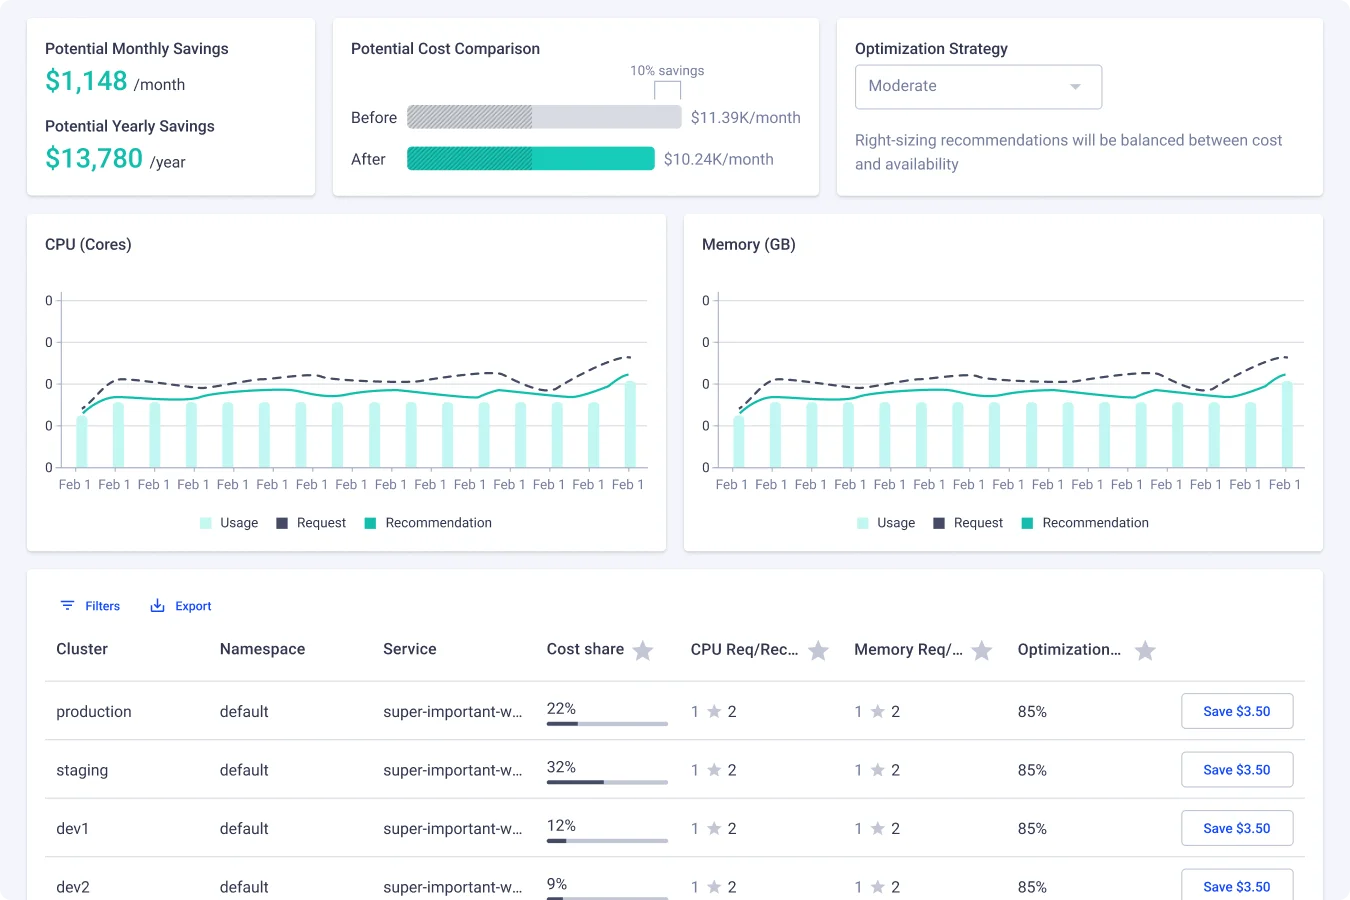Image resolution: width=1350 pixels, height=900 pixels.
Task: Click 85% optimization value in staging row
Action: click(x=1032, y=770)
